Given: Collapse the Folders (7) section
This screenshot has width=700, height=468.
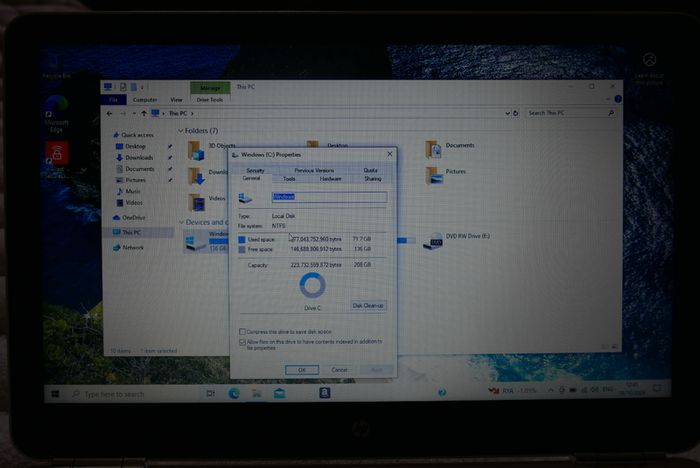Looking at the screenshot, I should (x=181, y=131).
